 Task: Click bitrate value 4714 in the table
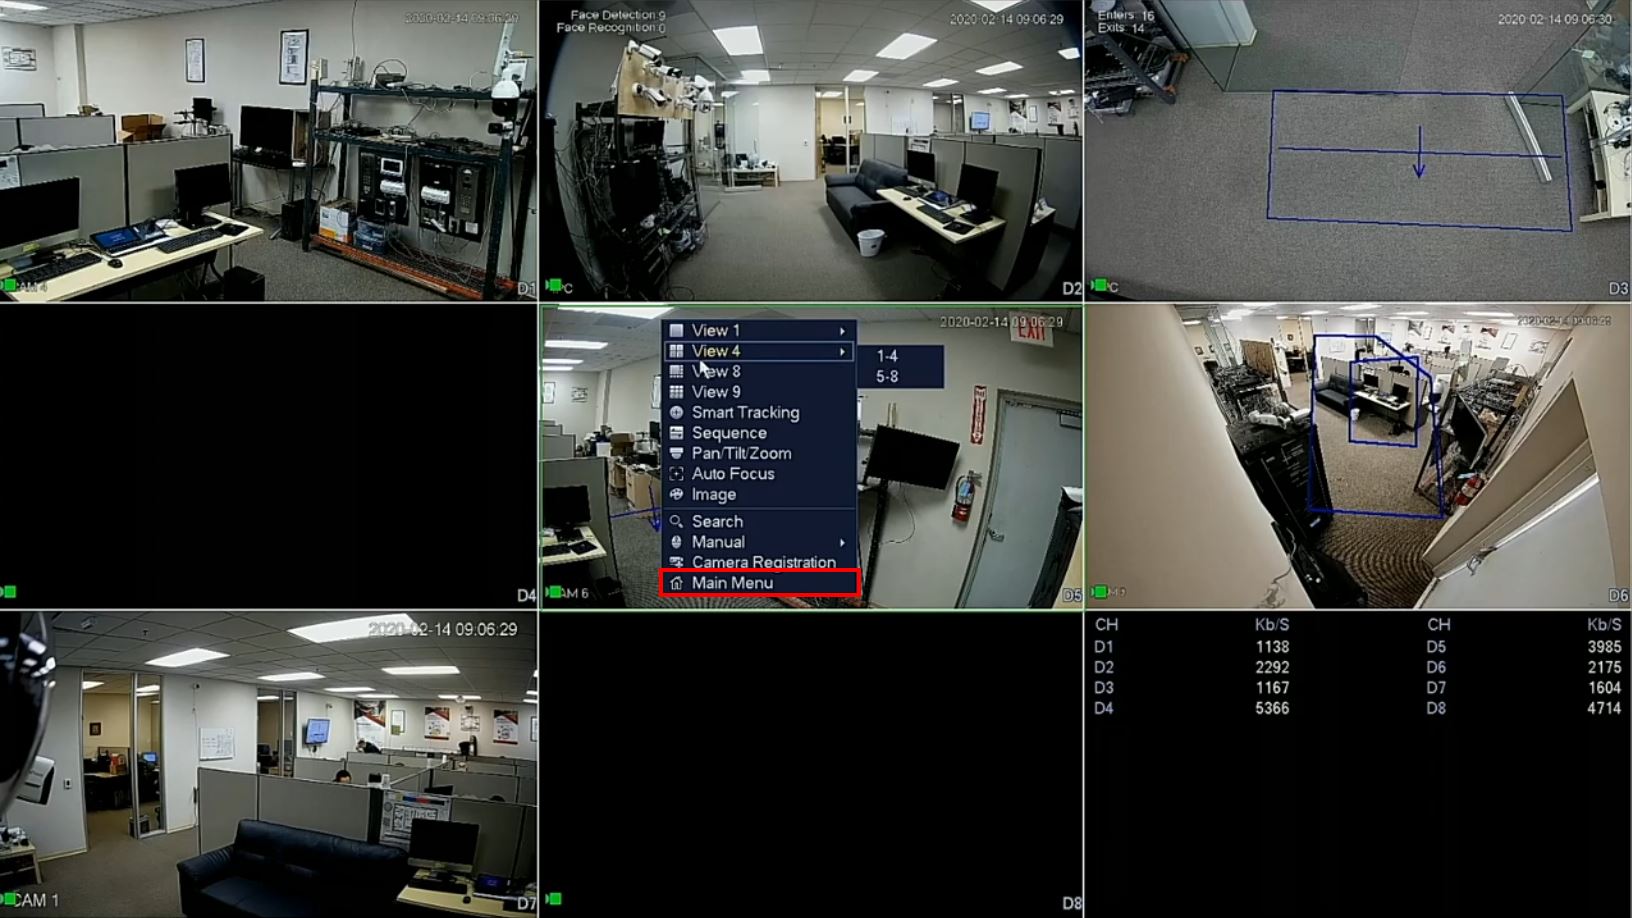pyautogui.click(x=1604, y=708)
